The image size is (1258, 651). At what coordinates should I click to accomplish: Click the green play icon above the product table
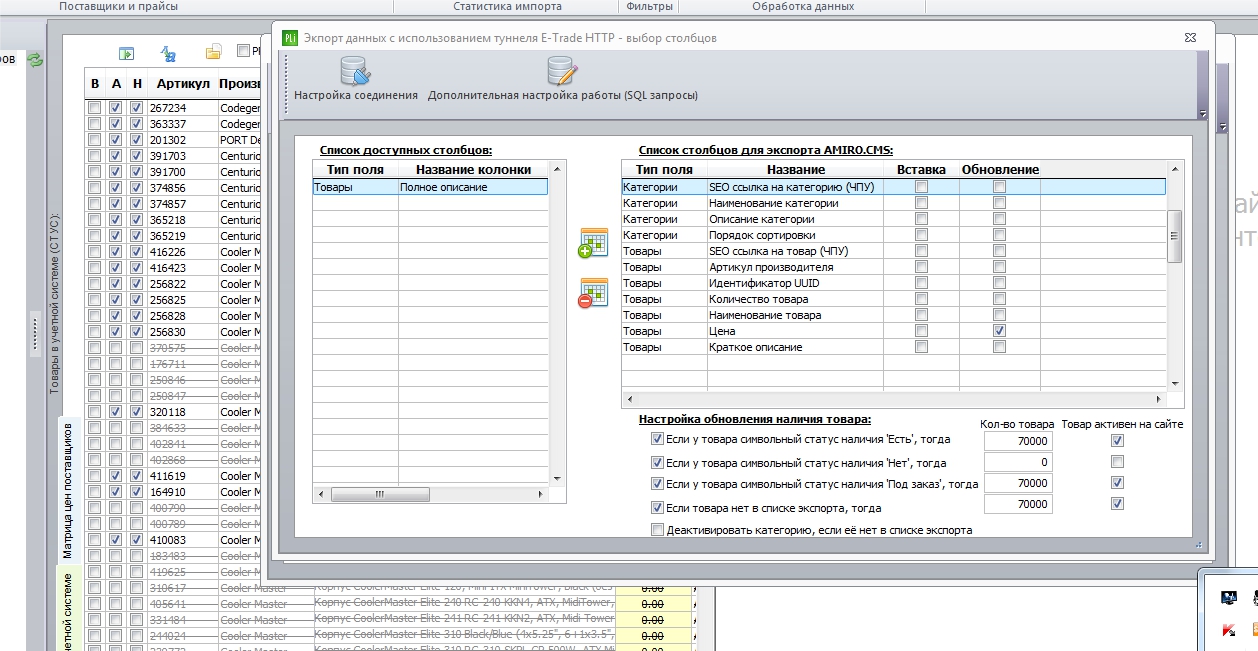[x=127, y=54]
